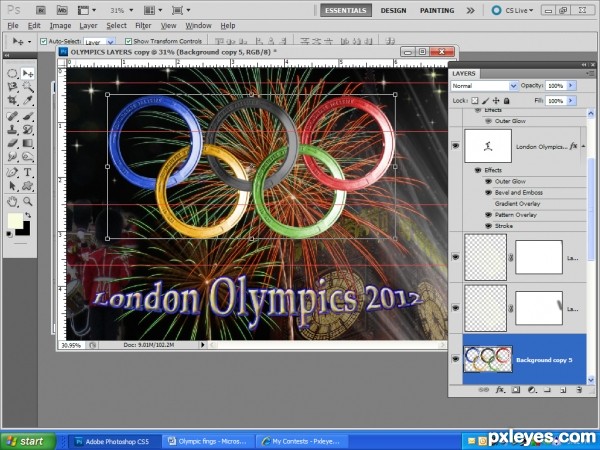
Task: Open the Filter menu
Action: click(143, 26)
